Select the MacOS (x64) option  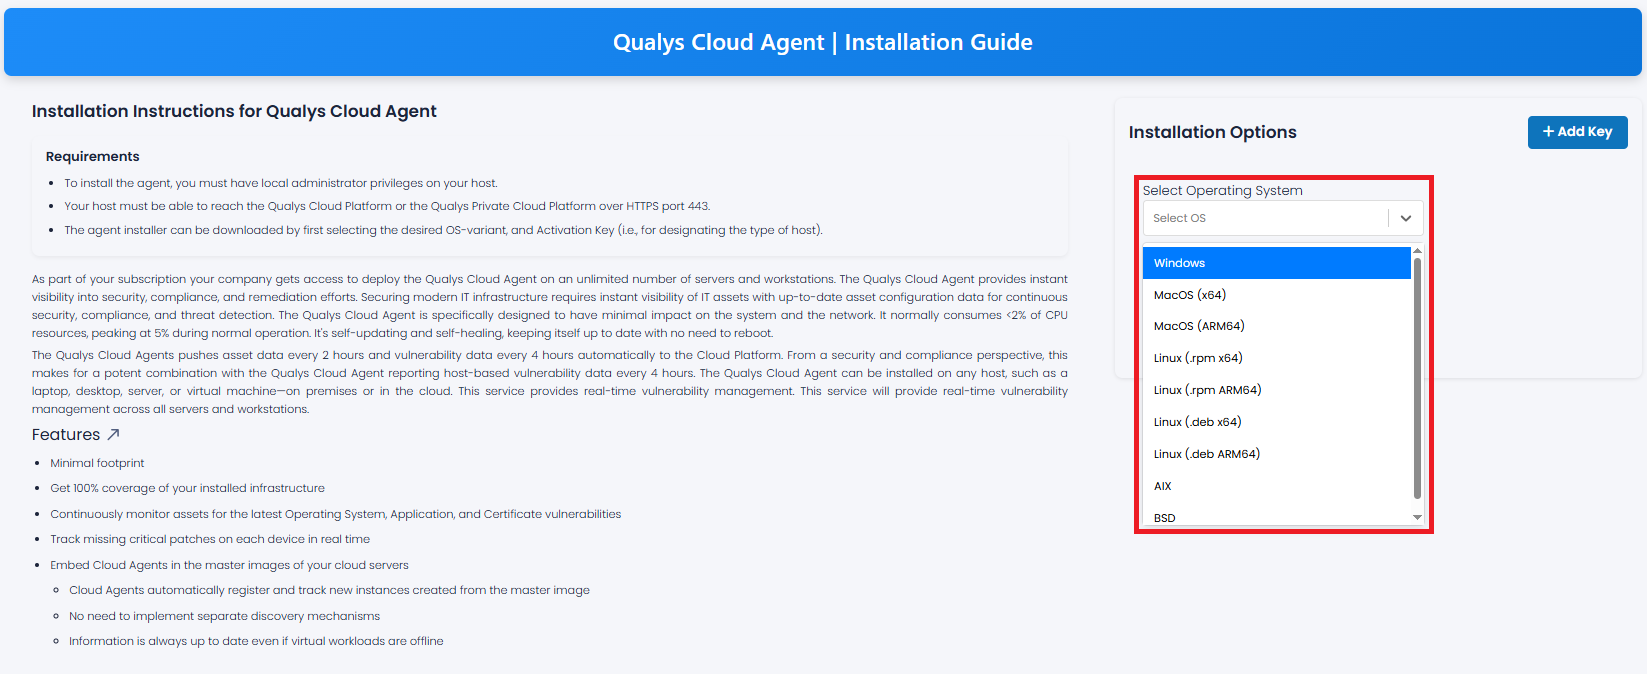[x=1277, y=295]
